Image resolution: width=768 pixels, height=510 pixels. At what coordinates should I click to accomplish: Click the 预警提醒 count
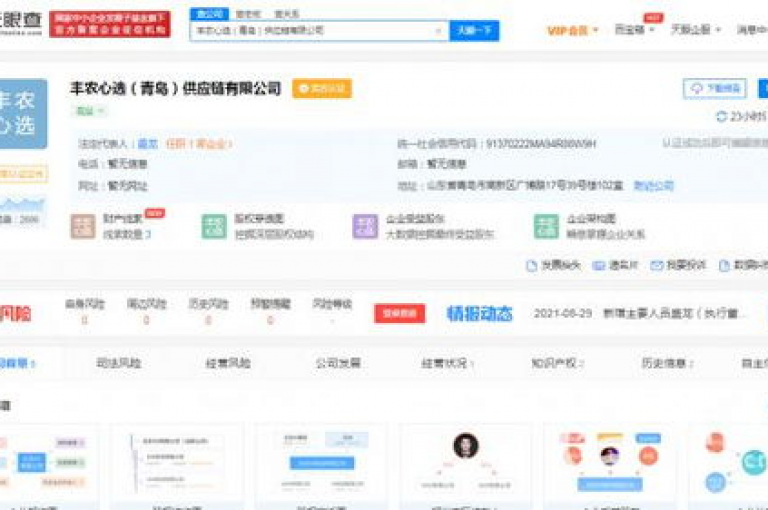tap(270, 320)
